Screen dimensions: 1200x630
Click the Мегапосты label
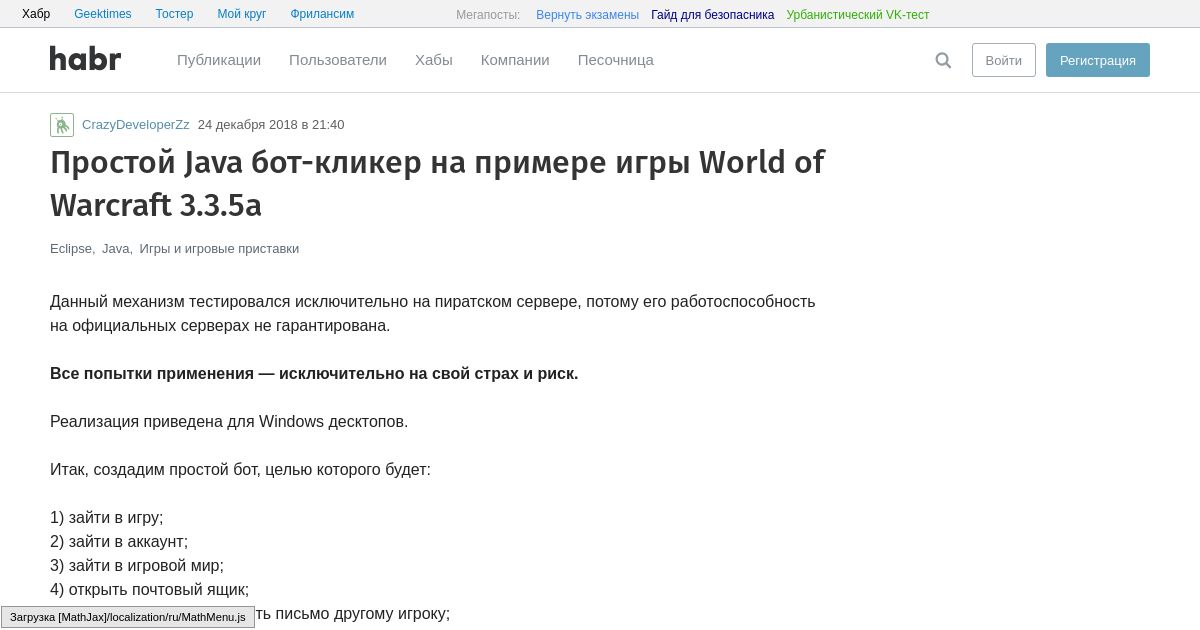coord(488,15)
